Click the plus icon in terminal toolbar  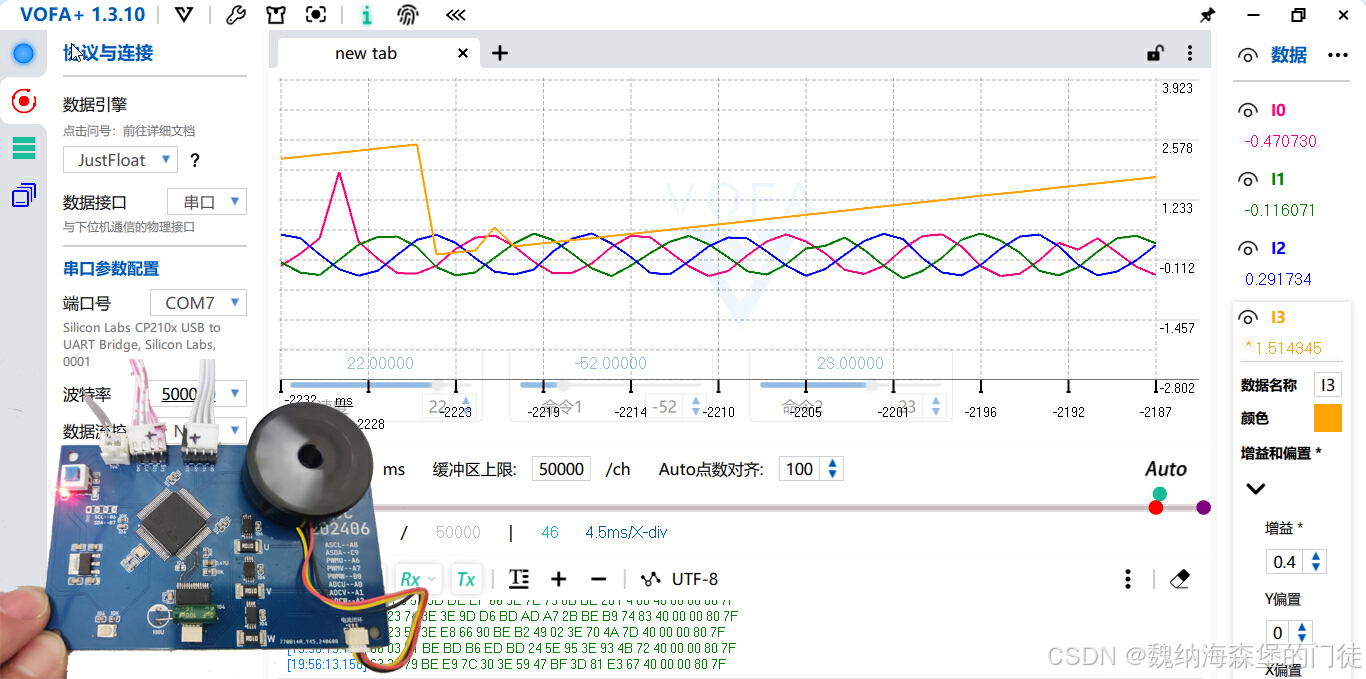coord(558,579)
